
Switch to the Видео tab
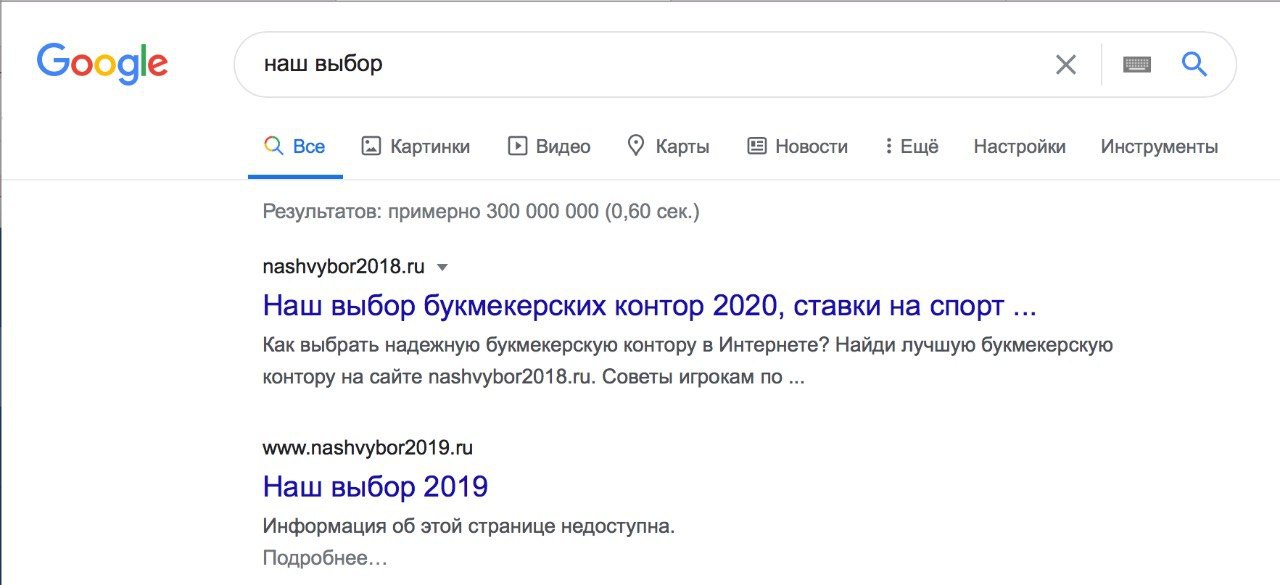point(549,147)
